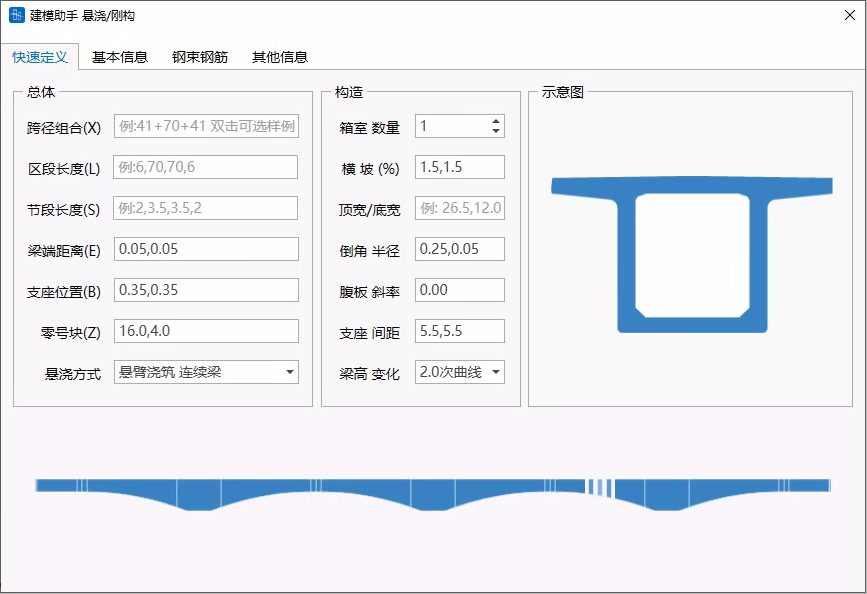Click the box girder cross-section preview in 示意图

coord(692,254)
